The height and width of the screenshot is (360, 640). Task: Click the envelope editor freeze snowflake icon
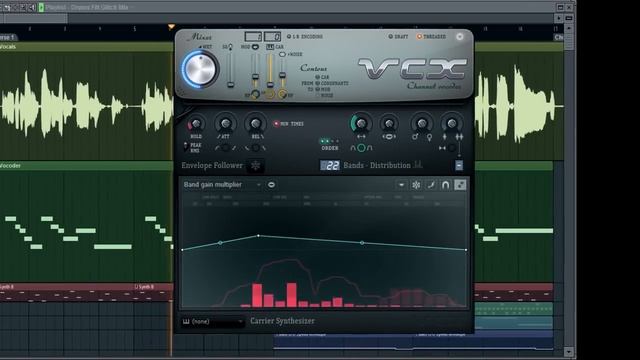point(416,185)
